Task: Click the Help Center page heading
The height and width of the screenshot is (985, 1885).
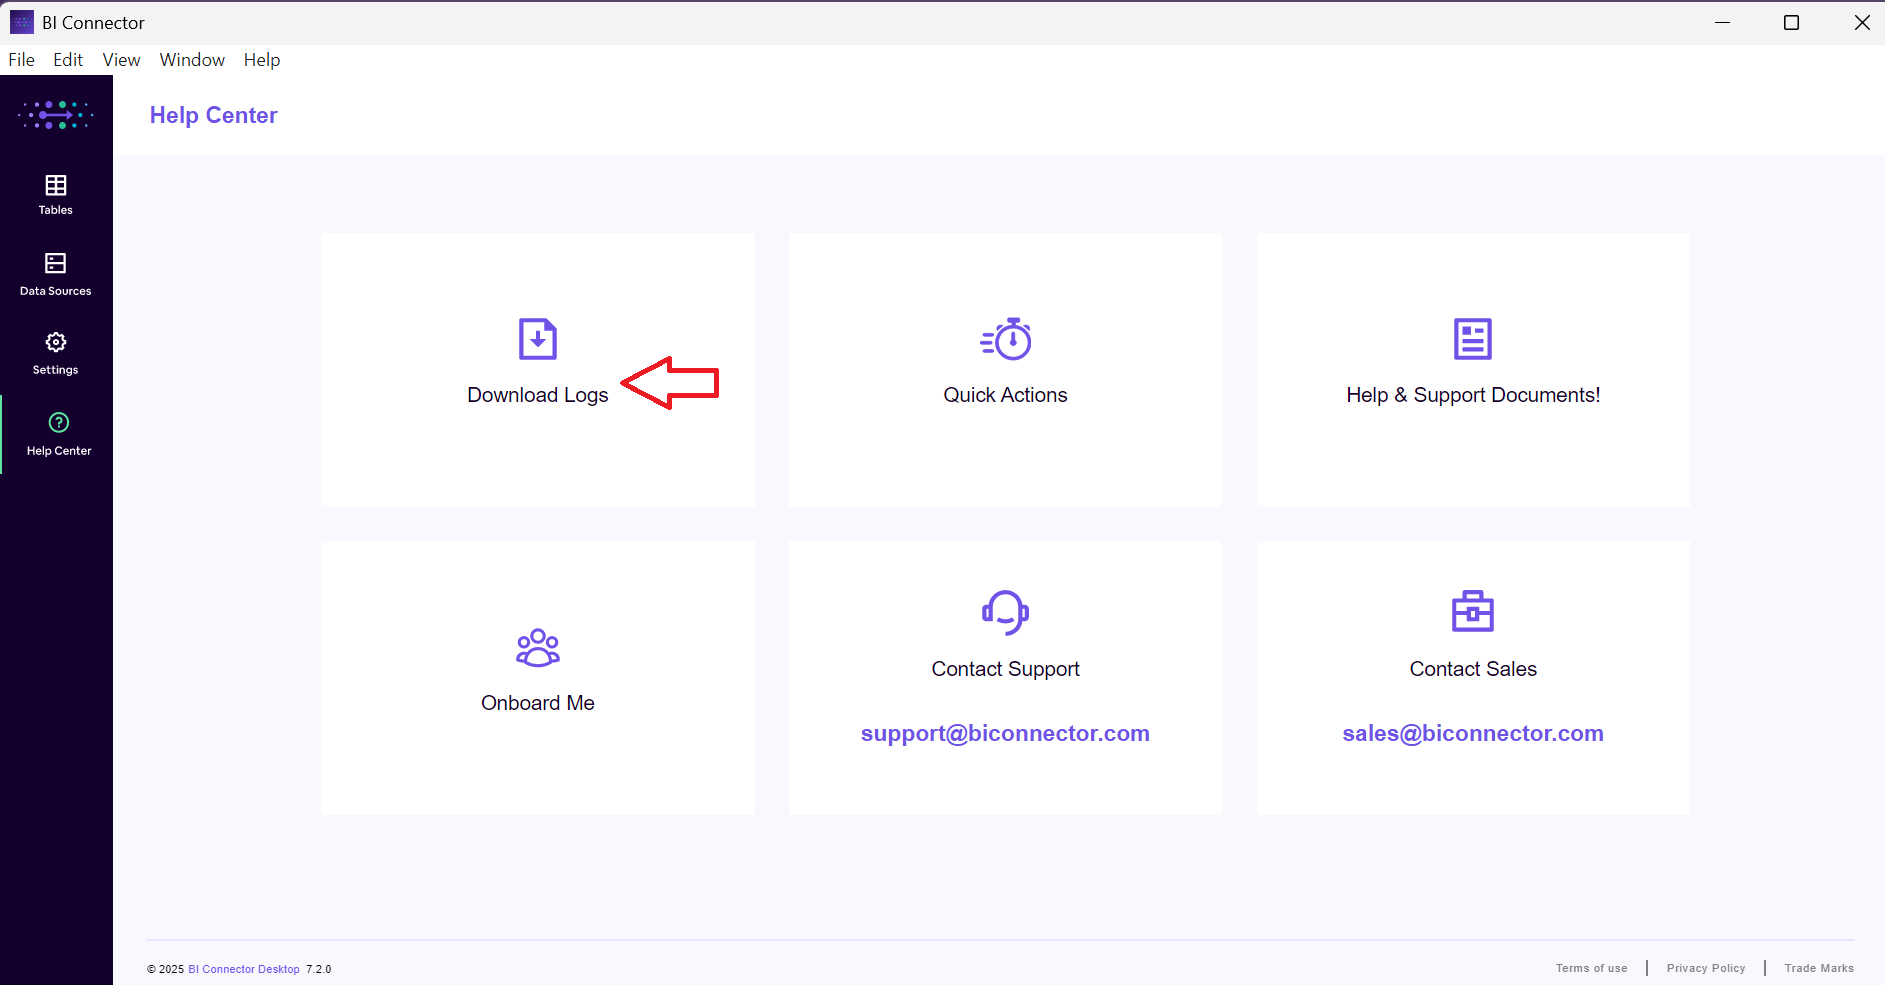Action: tap(214, 116)
